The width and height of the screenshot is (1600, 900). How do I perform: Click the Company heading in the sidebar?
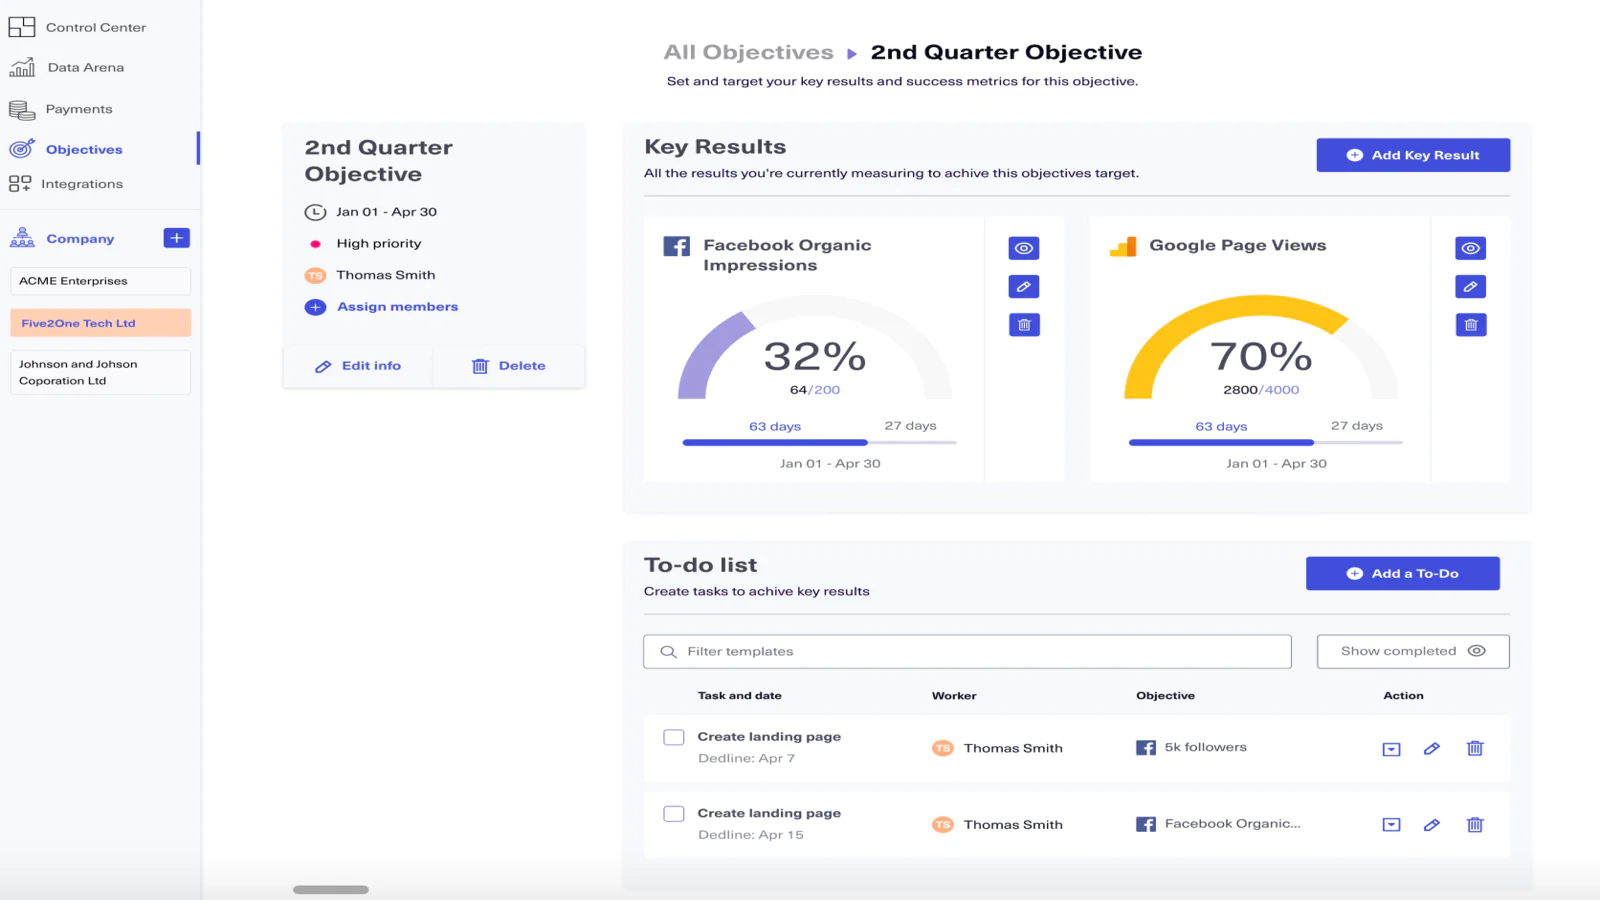pyautogui.click(x=80, y=239)
